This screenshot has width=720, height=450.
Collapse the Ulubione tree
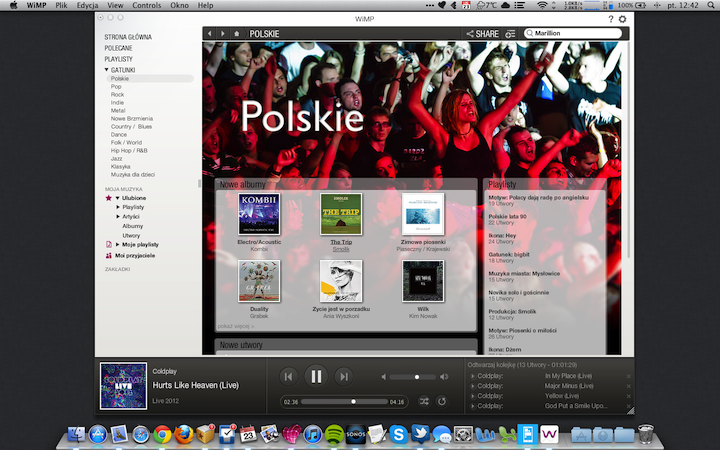[x=118, y=198]
